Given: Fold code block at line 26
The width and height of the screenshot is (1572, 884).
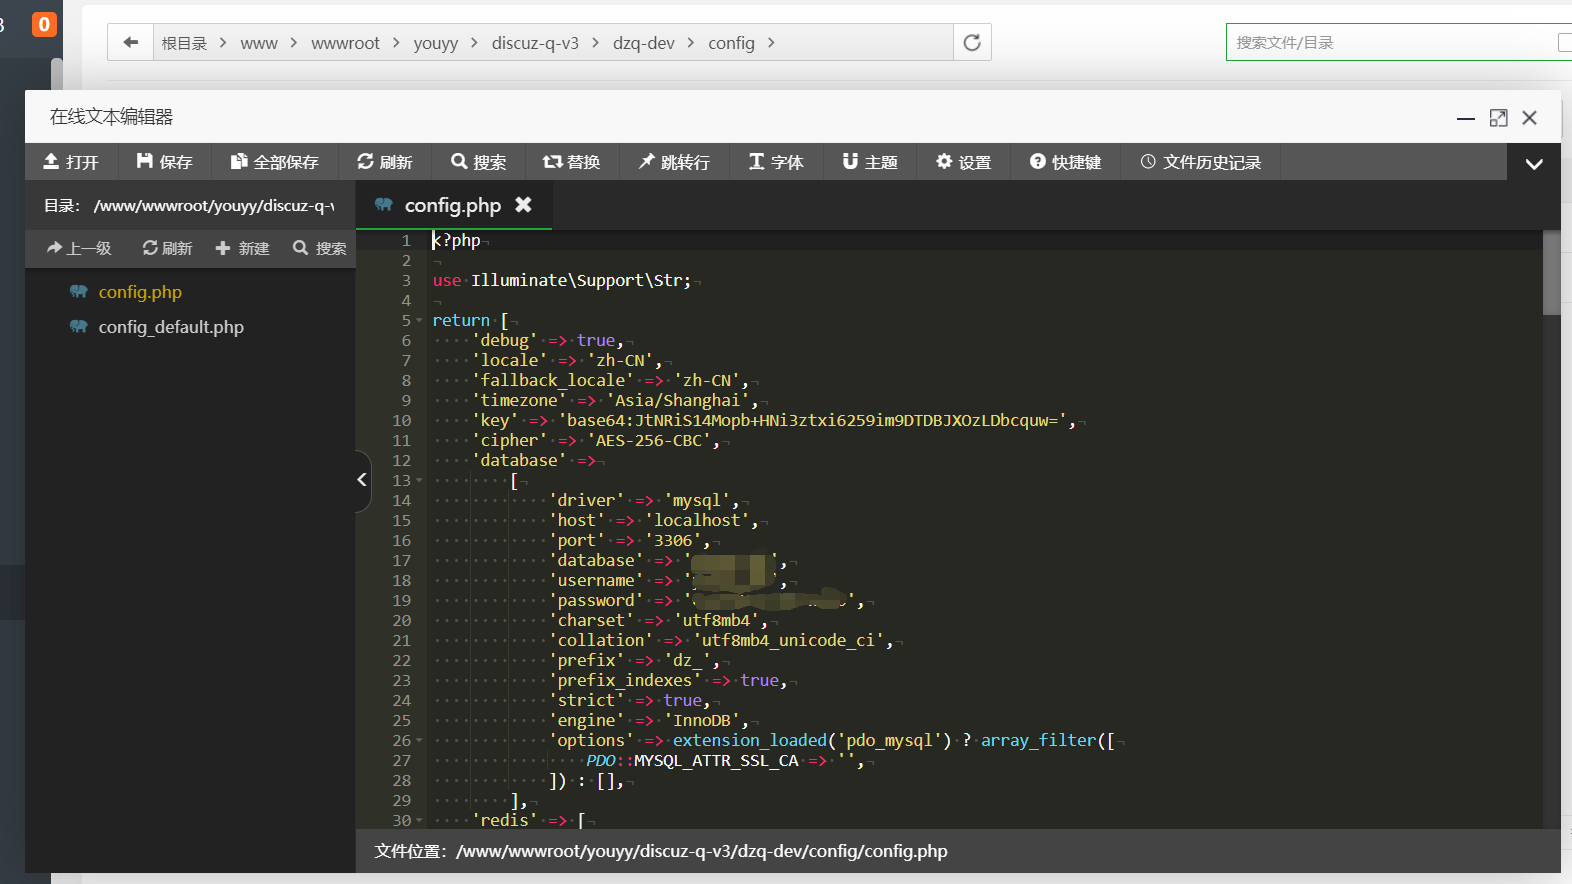Looking at the screenshot, I should pos(419,741).
